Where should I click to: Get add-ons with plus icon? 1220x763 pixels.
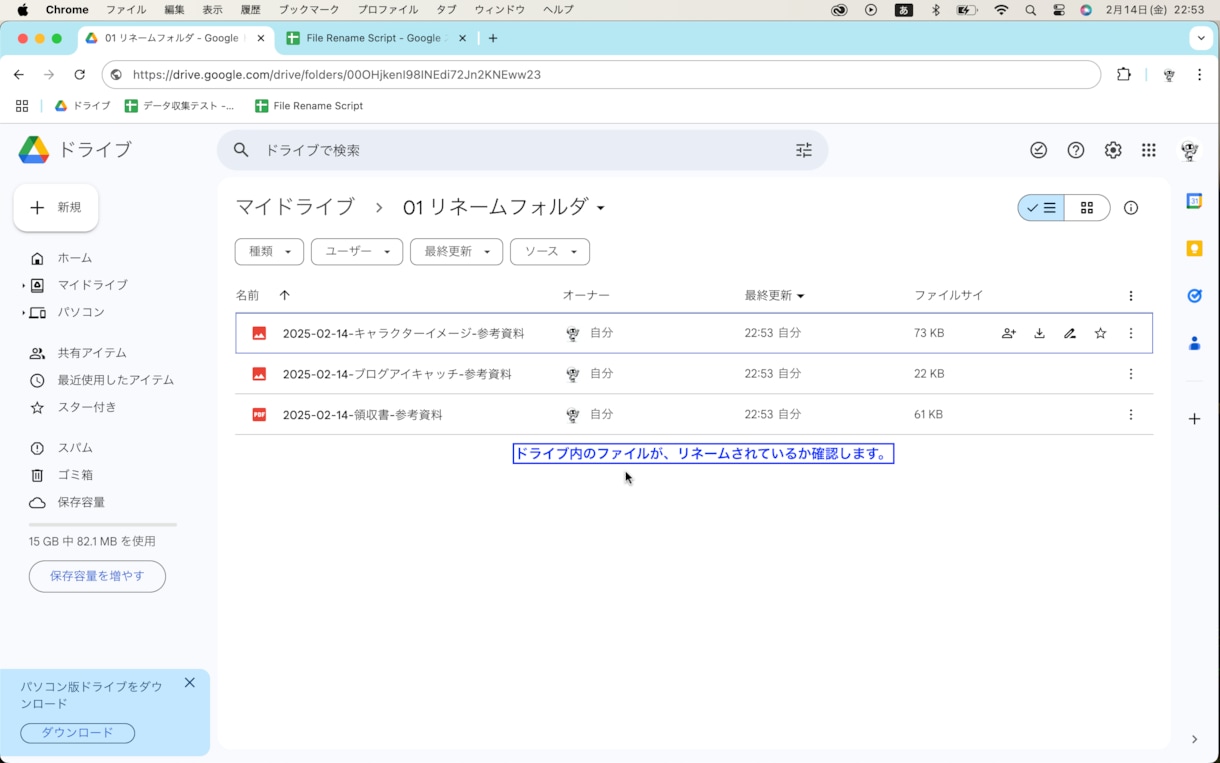coord(1194,419)
